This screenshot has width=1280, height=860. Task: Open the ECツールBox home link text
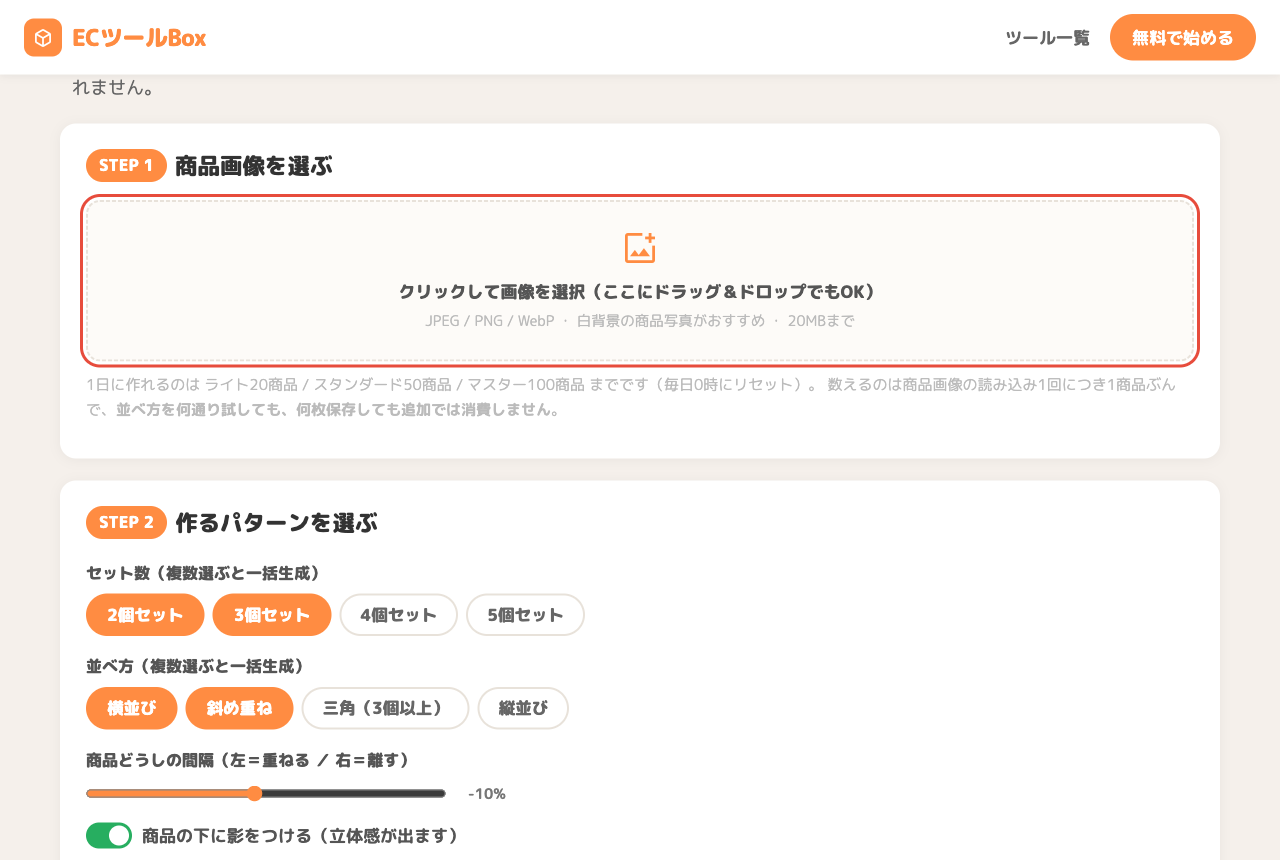pos(139,38)
